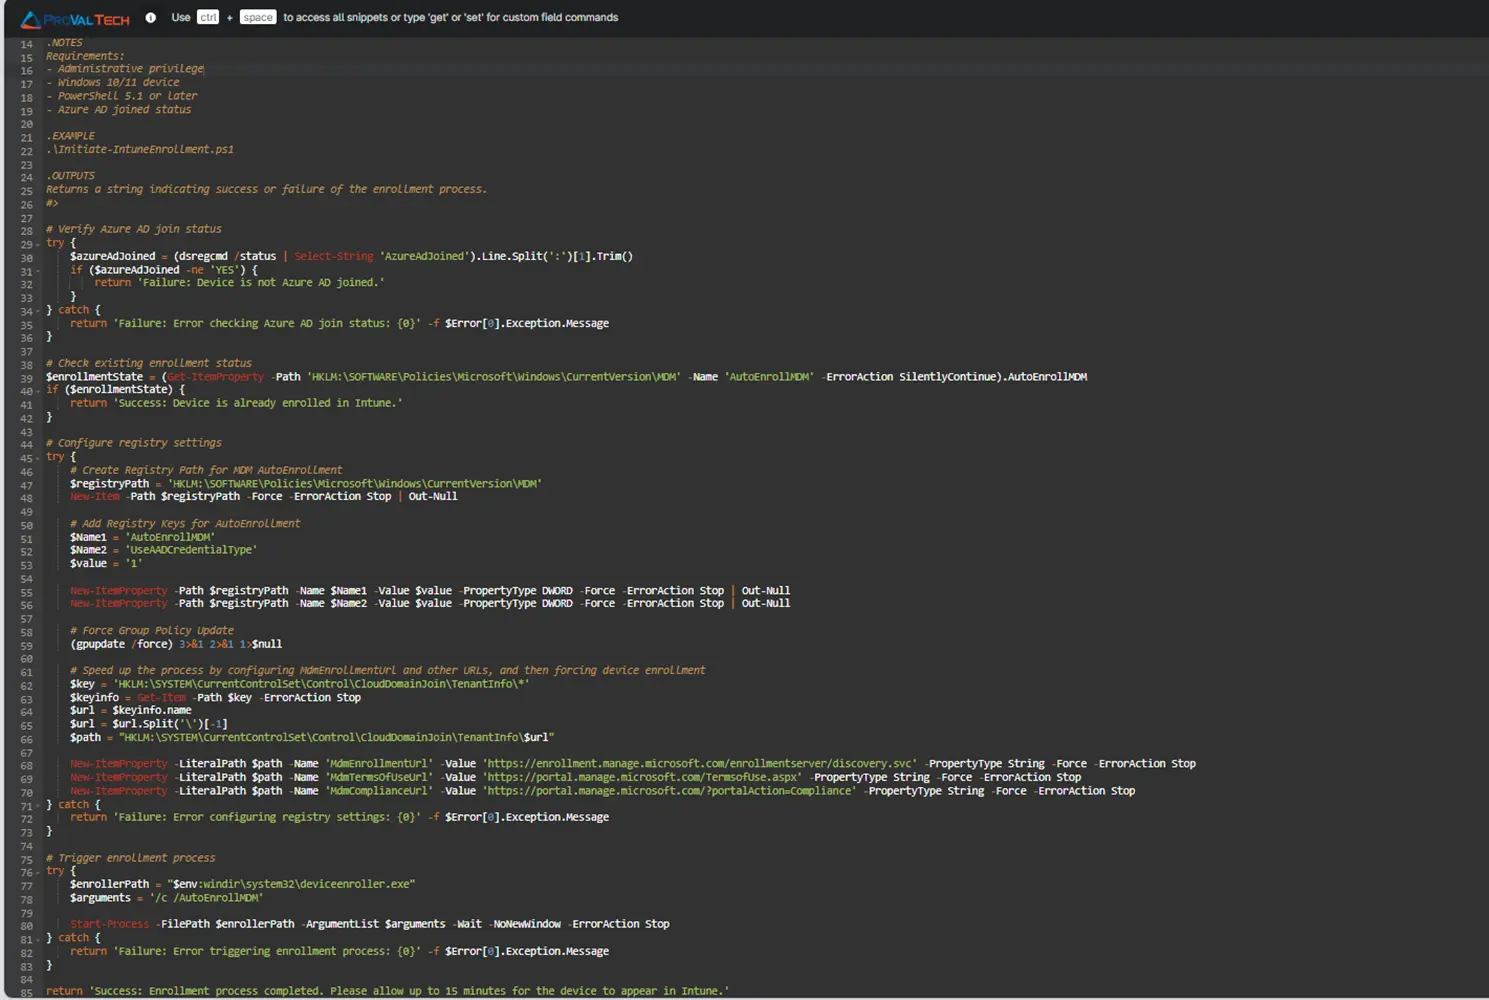
Task: Click the 'MdmEnrollmentUrl' name on line 68
Action: pos(379,763)
